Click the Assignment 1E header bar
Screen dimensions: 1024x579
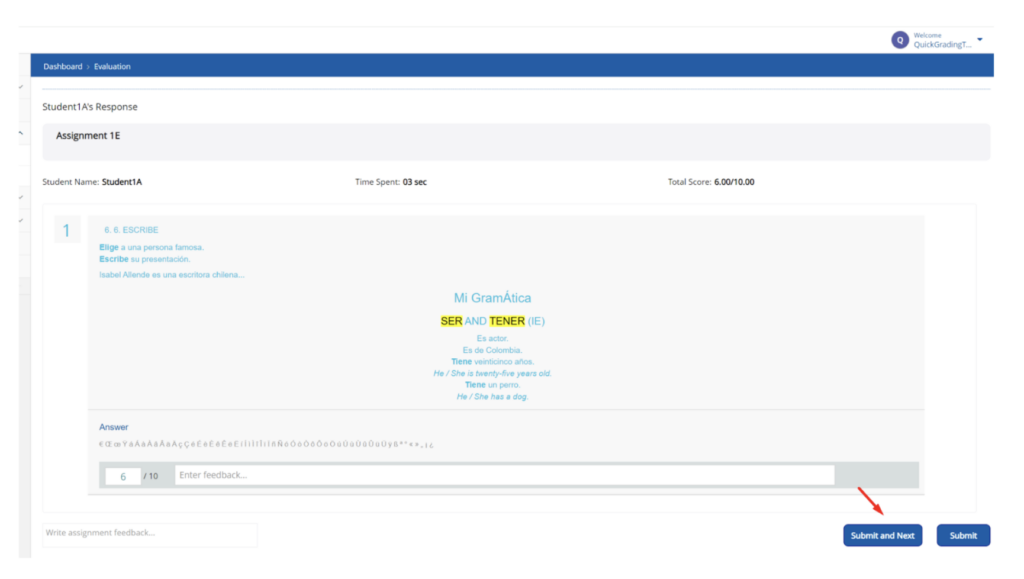click(516, 141)
